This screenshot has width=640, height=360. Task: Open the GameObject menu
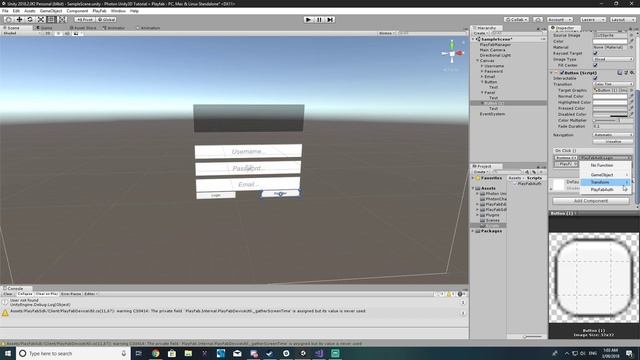point(51,11)
